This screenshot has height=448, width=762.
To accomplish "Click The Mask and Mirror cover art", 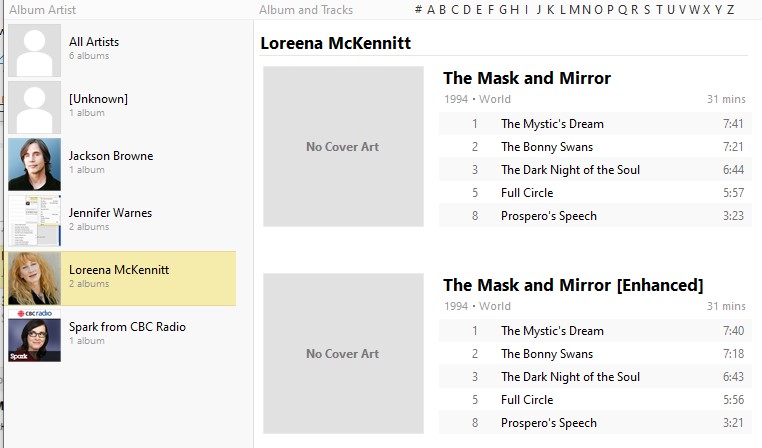I will [343, 147].
